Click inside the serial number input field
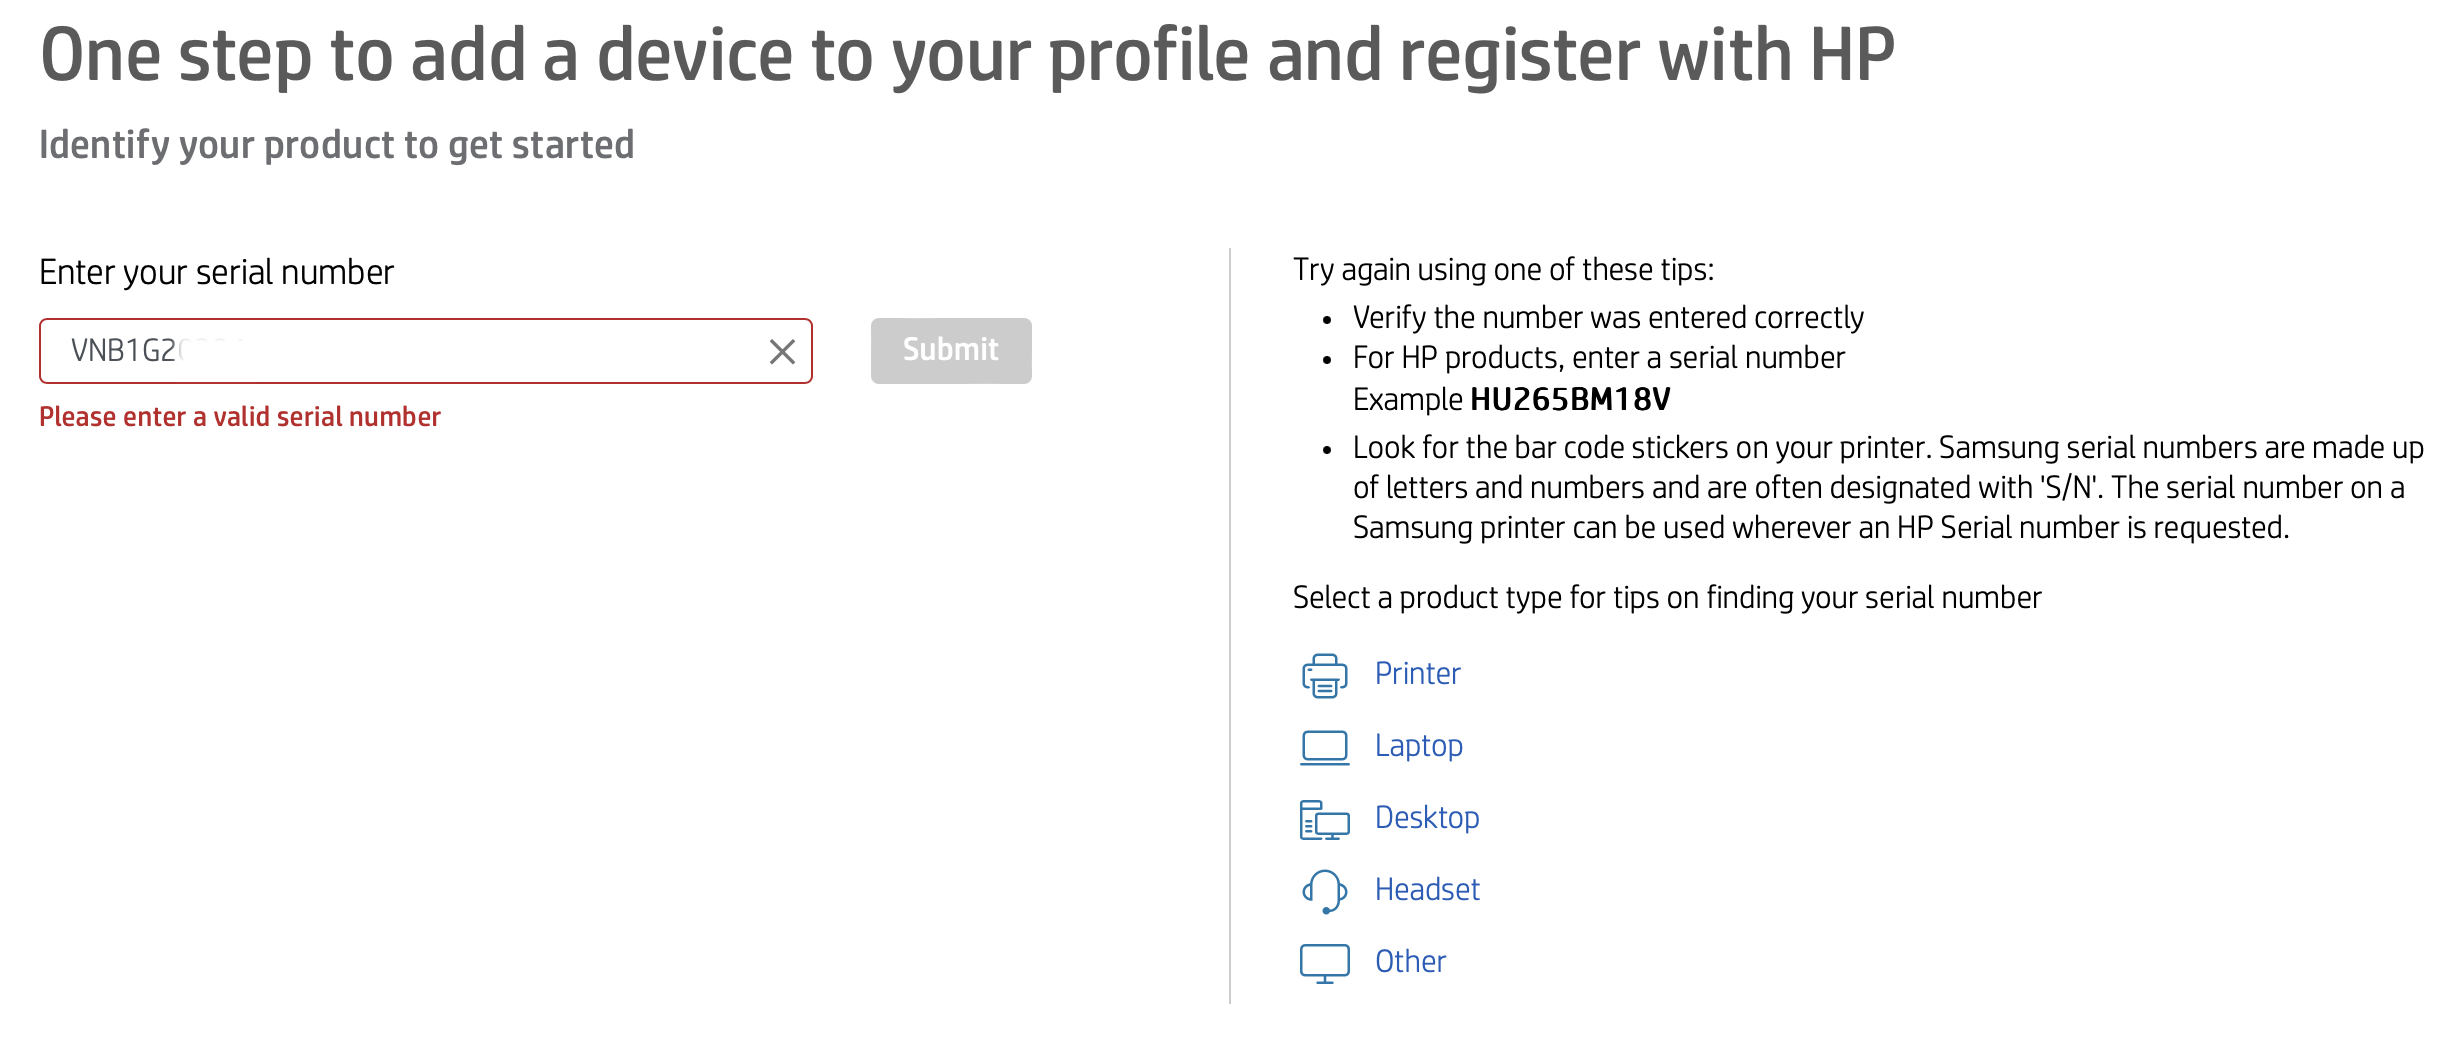 pyautogui.click(x=400, y=351)
